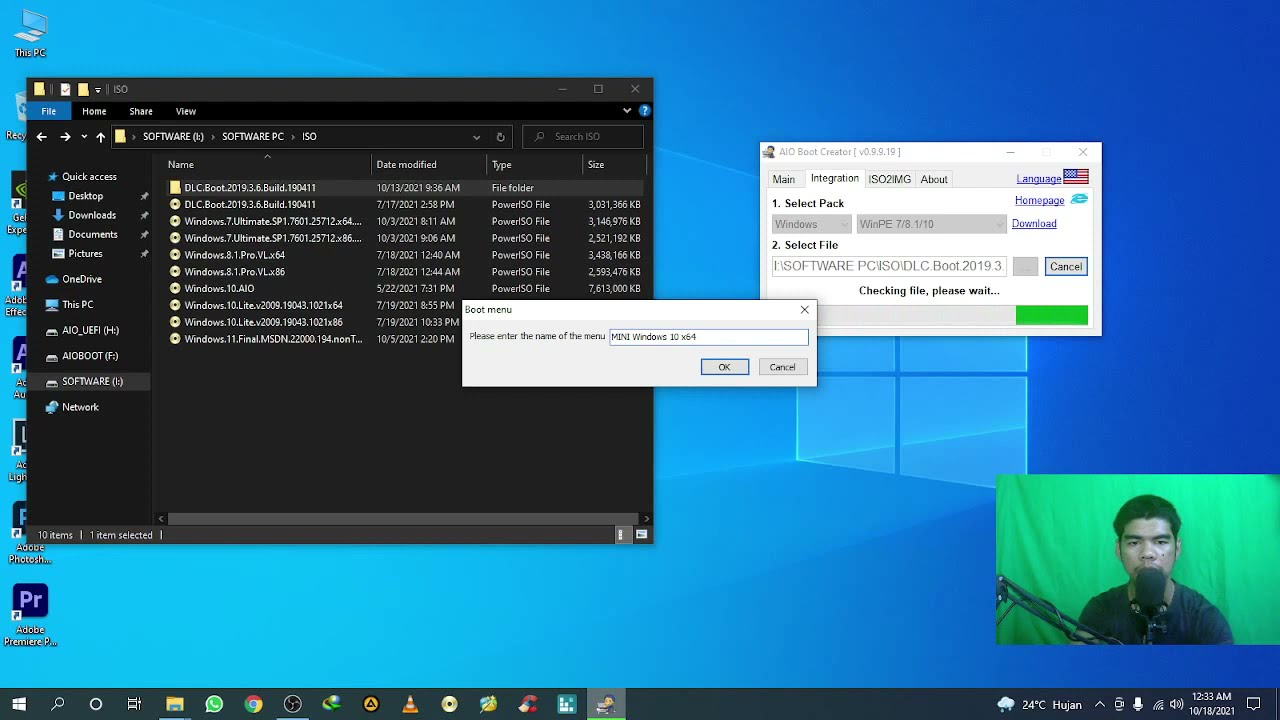Open Cortana circle in the taskbar

pos(96,704)
